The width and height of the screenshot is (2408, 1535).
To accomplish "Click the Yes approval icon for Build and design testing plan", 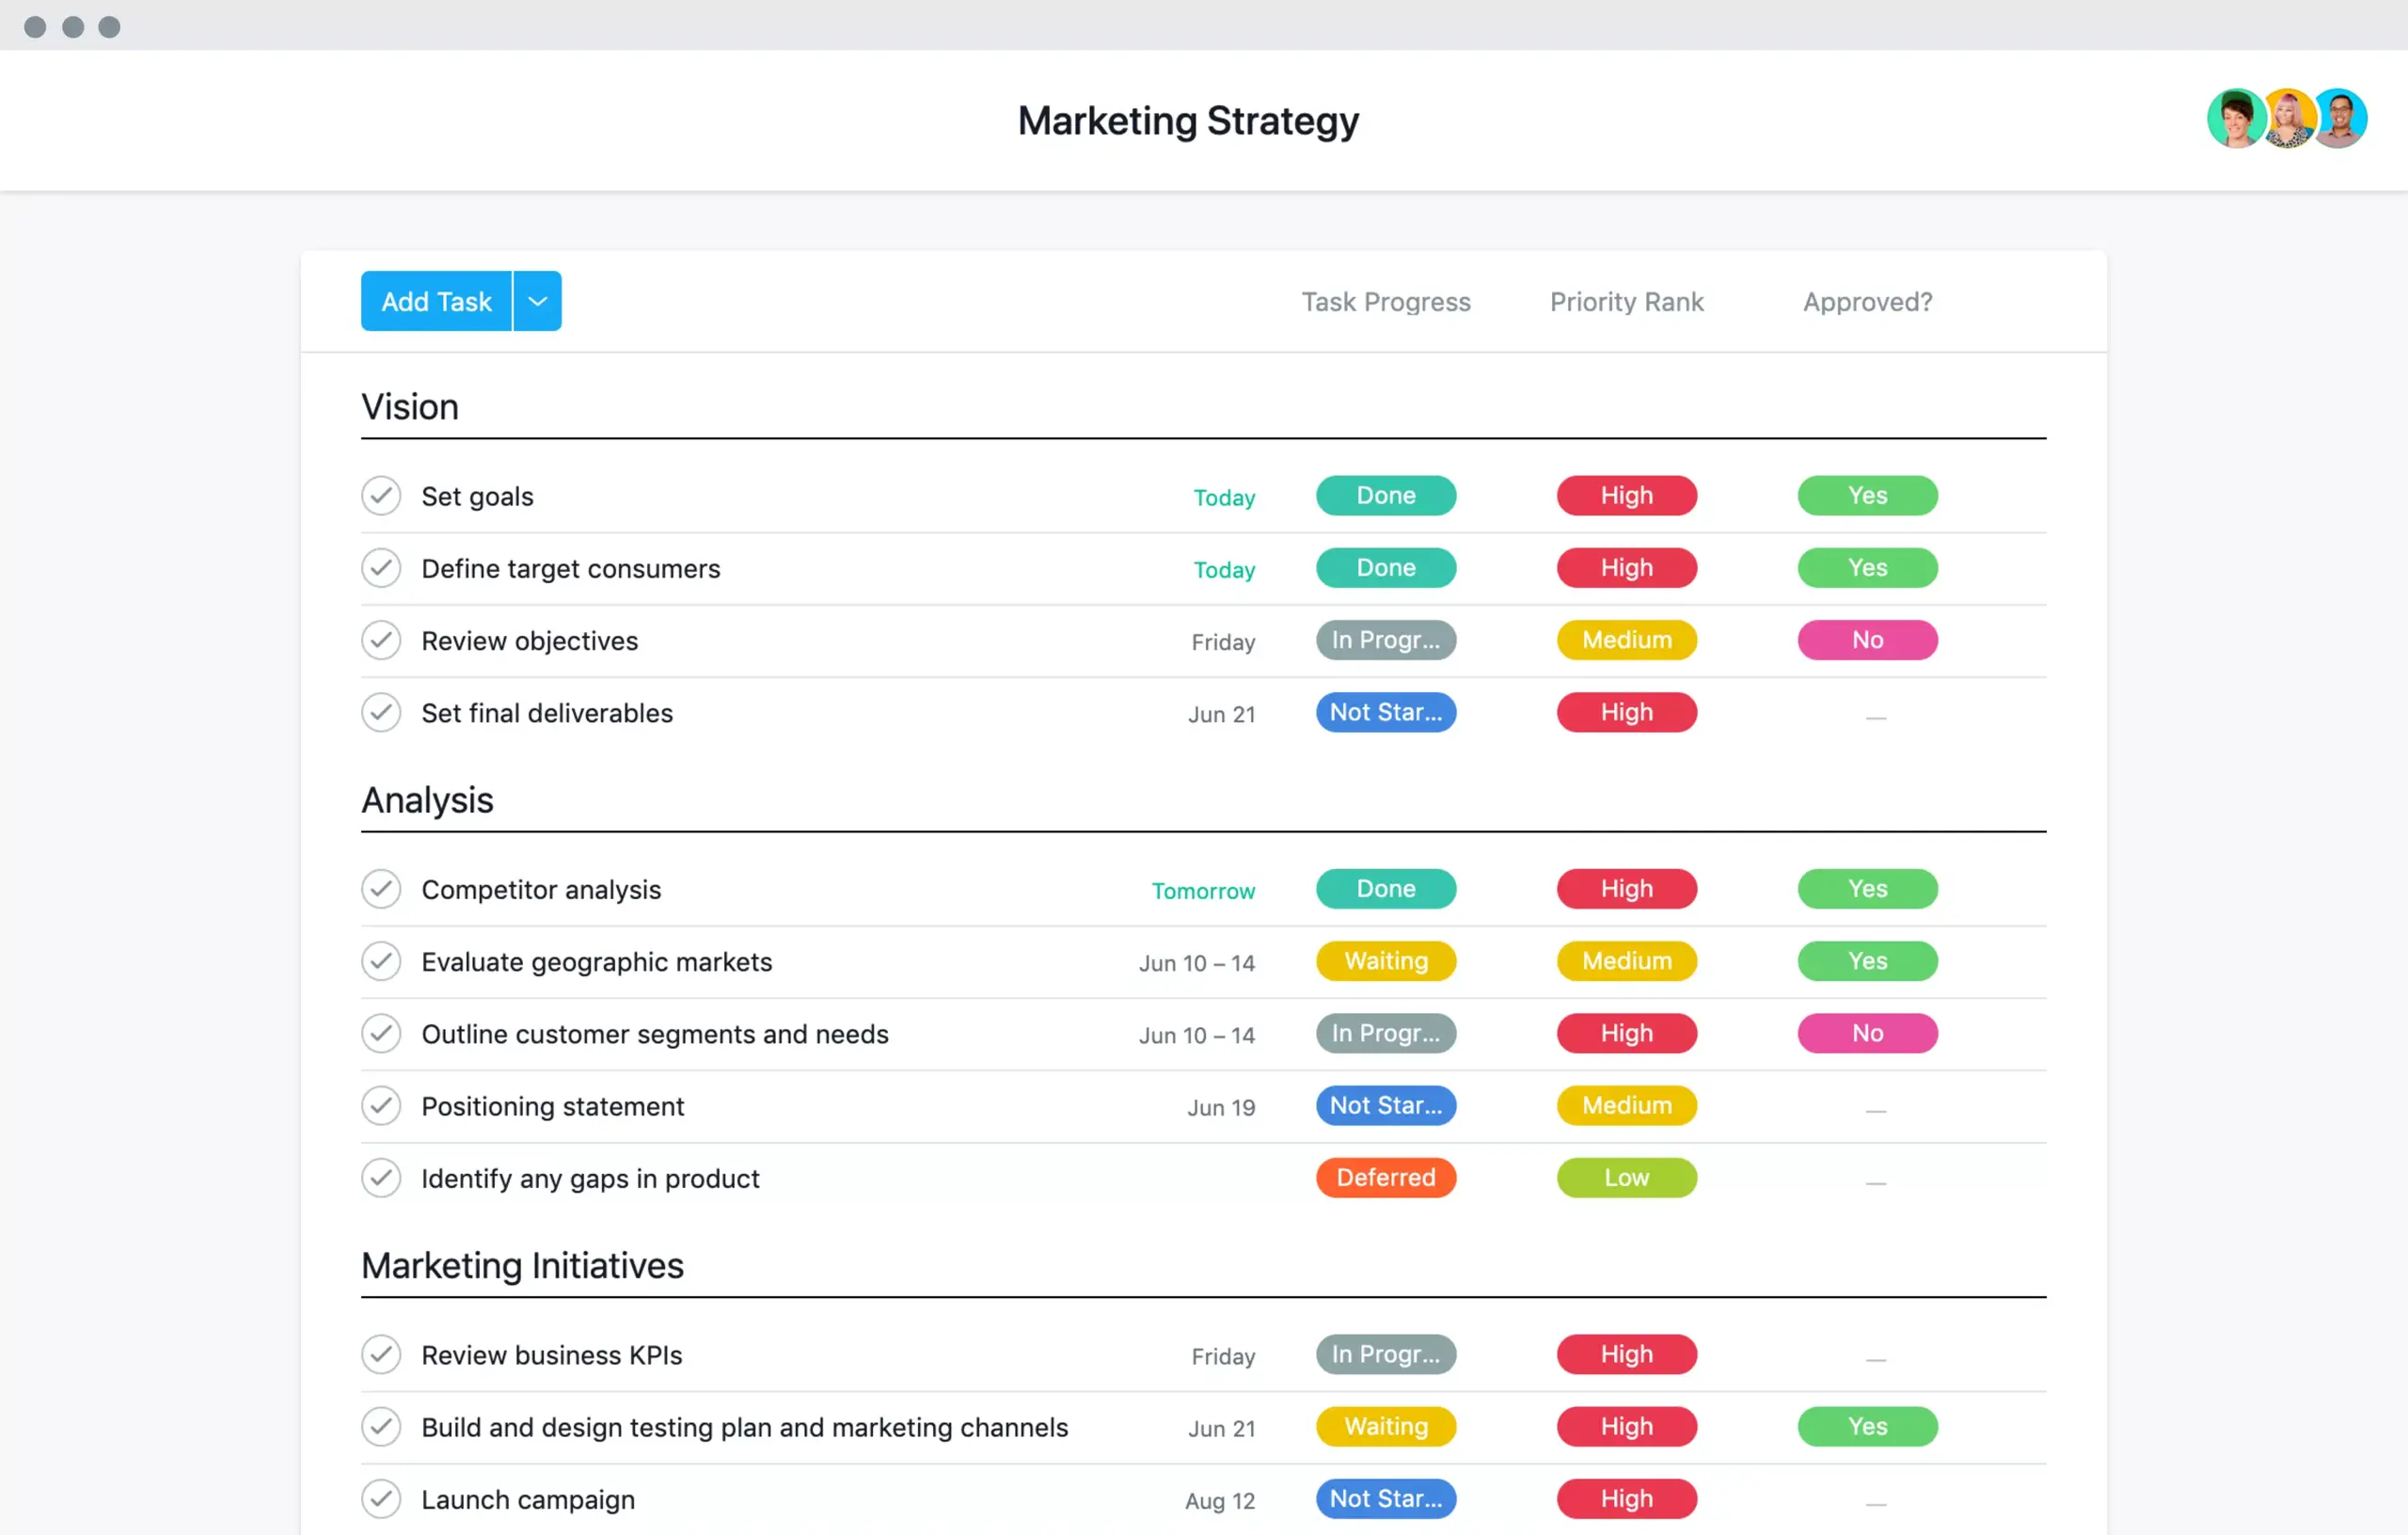I will pos(1867,1424).
